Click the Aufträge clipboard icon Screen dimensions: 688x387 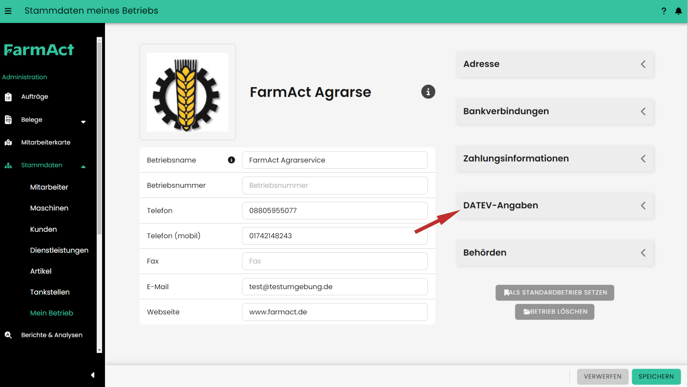point(8,97)
